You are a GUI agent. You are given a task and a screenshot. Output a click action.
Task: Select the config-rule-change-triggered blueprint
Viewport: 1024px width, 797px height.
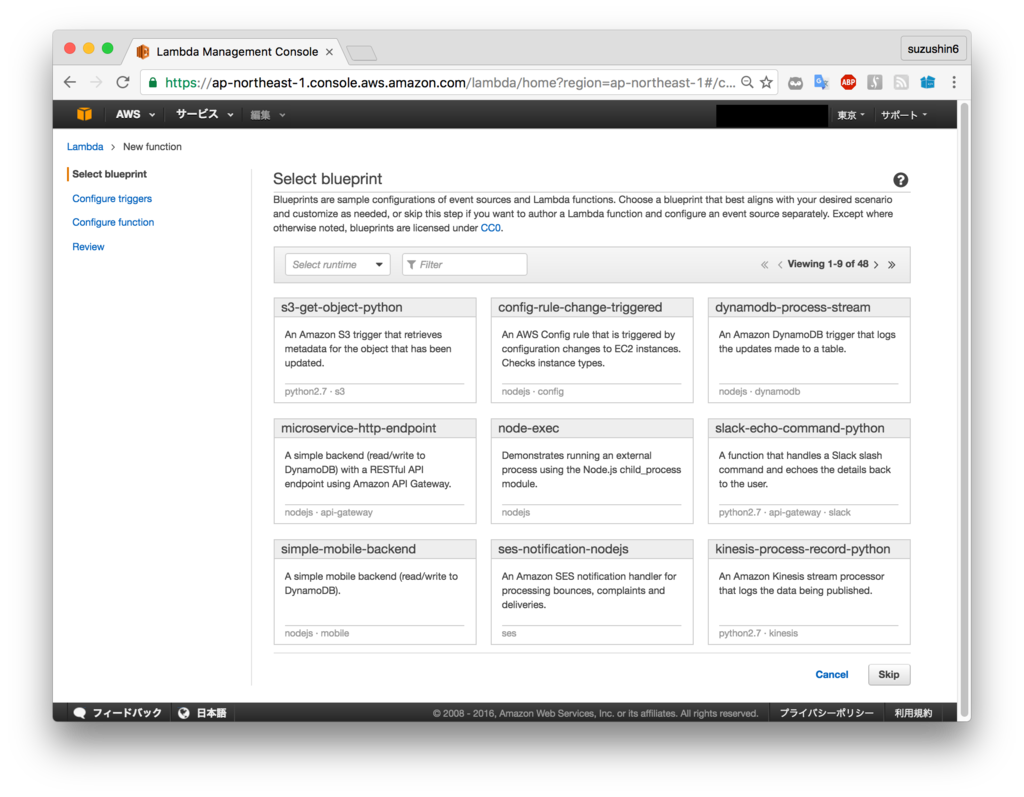592,350
